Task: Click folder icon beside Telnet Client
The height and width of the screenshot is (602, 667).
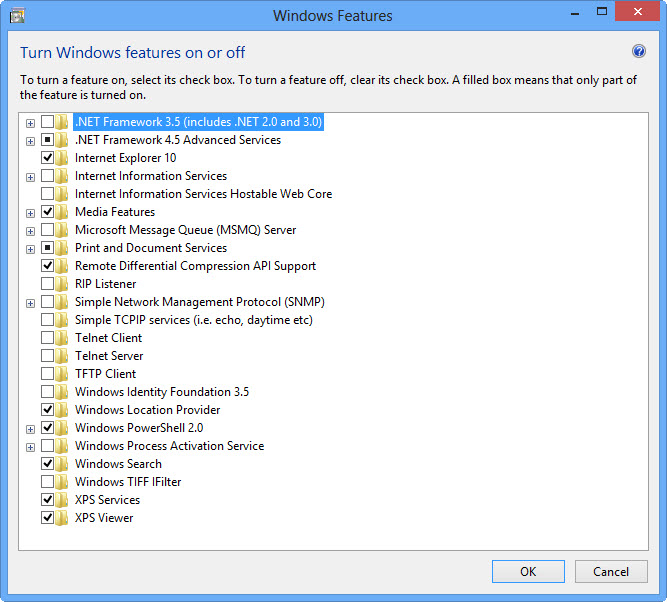Action: pyautogui.click(x=62, y=338)
